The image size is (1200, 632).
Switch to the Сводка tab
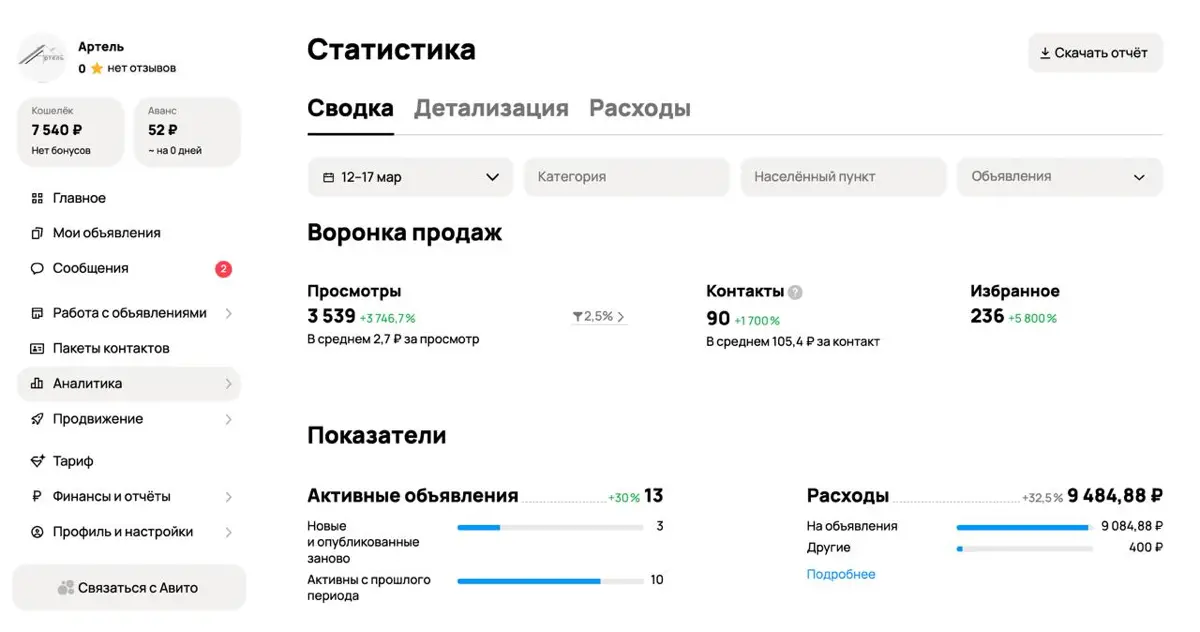tap(350, 108)
